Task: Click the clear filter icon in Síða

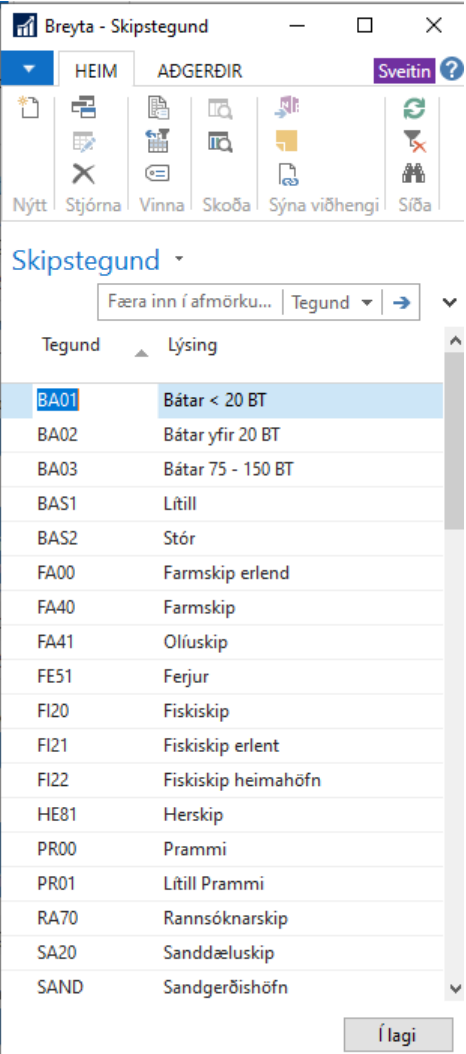Action: point(414,141)
